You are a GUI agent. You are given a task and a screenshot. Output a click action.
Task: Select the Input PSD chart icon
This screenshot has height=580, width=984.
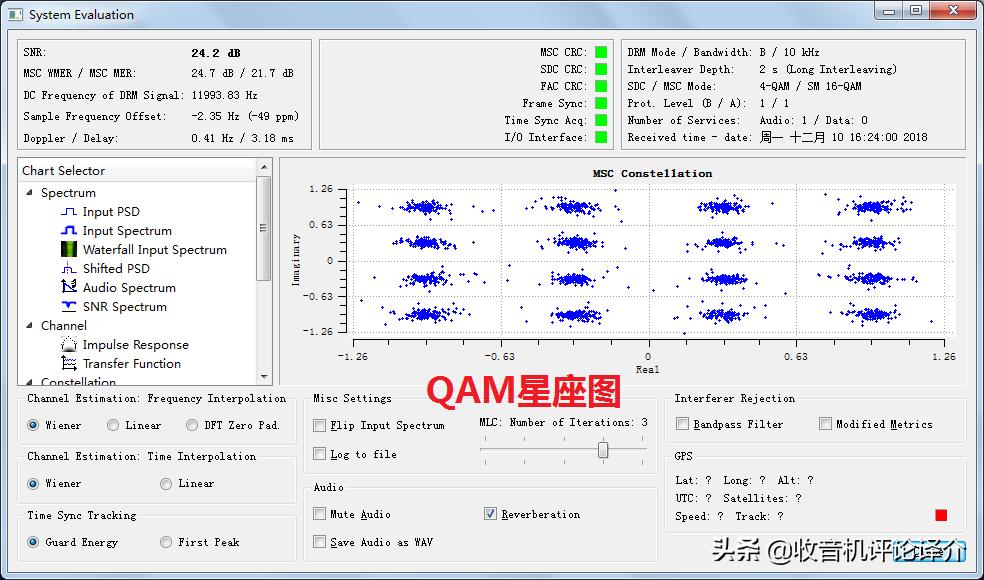(69, 212)
